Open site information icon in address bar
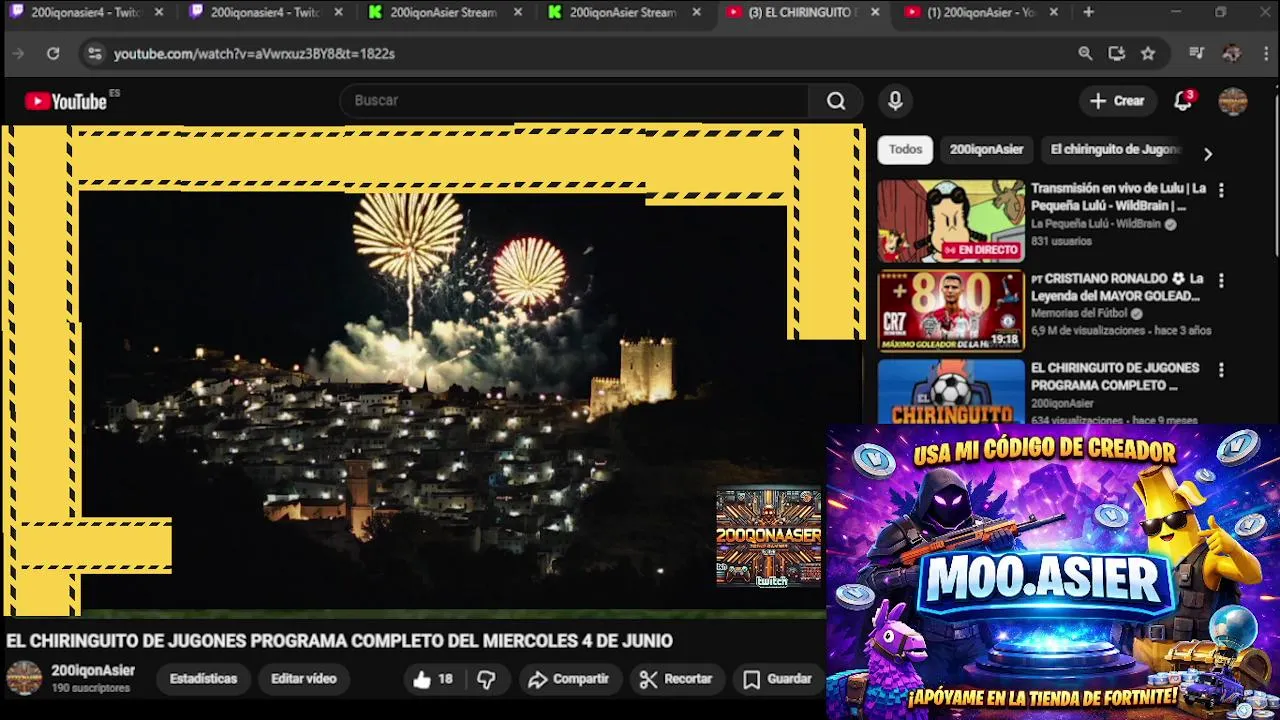1280x720 pixels. 94,54
